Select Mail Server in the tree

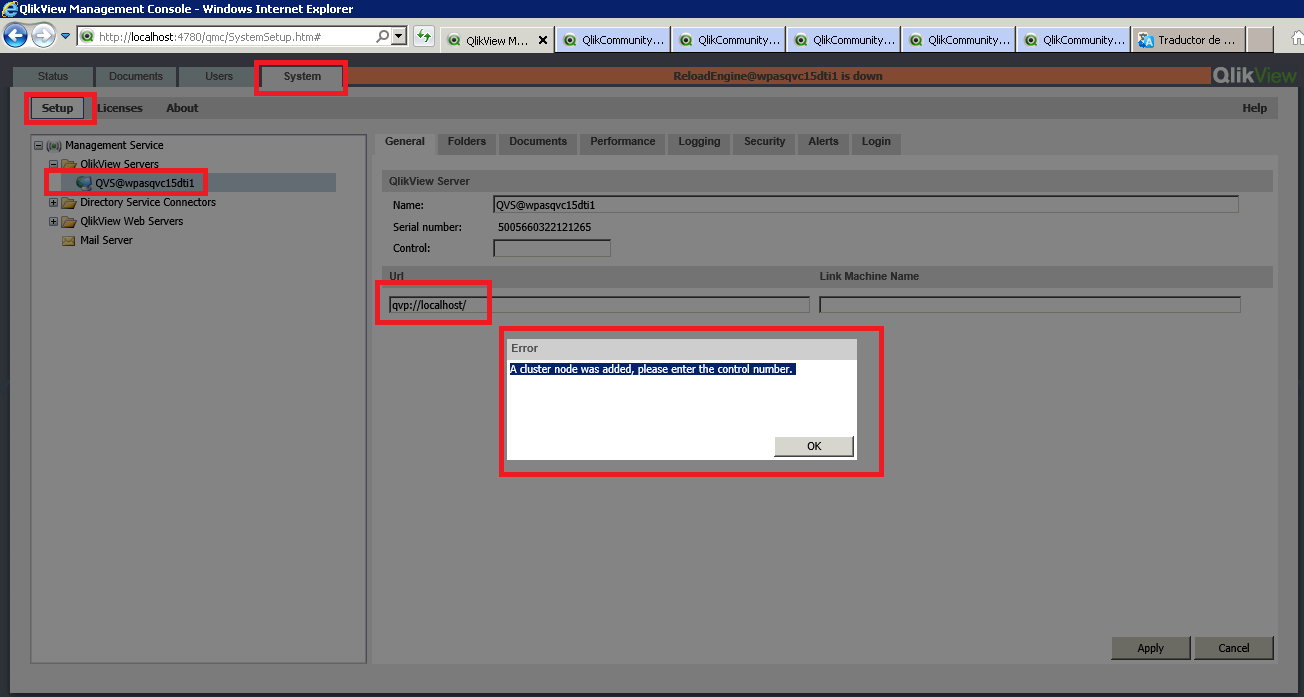tap(106, 240)
